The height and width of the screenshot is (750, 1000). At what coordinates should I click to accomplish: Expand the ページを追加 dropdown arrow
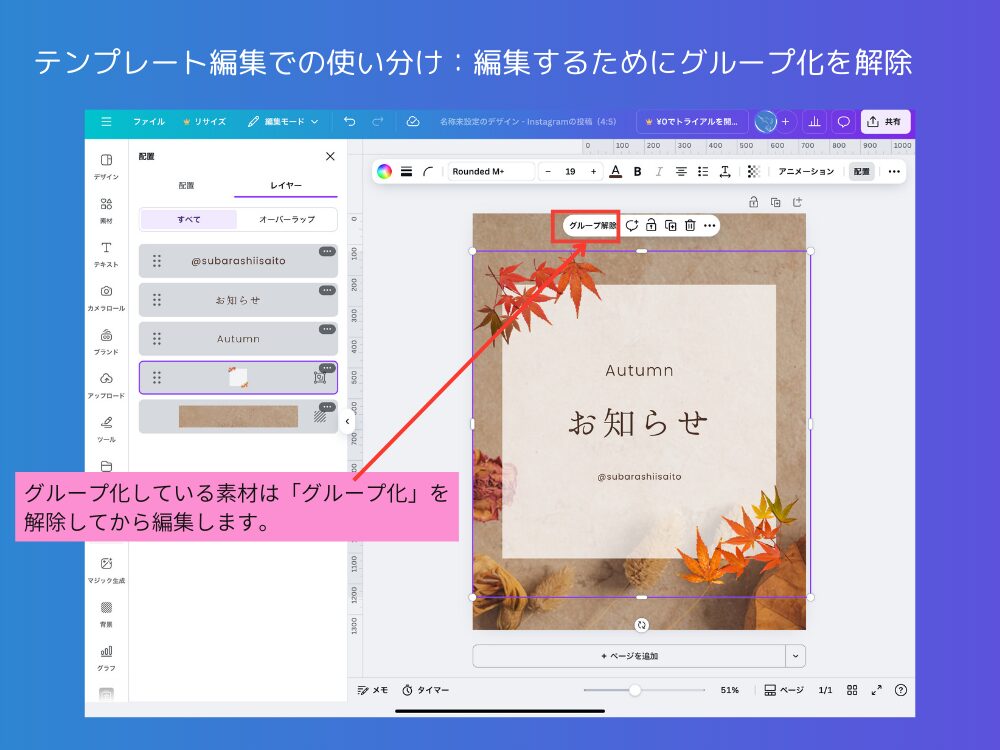click(797, 655)
